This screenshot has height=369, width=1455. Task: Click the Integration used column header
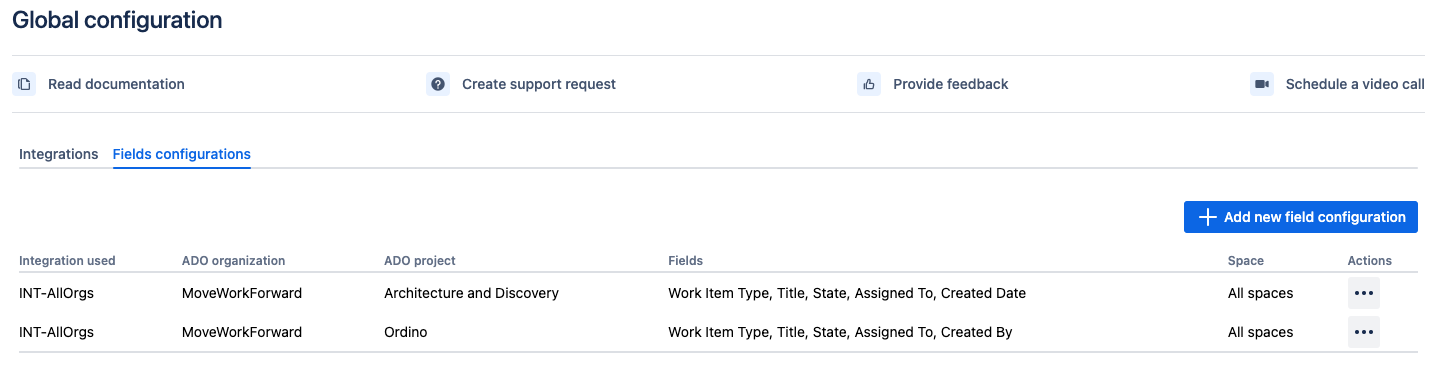(67, 261)
